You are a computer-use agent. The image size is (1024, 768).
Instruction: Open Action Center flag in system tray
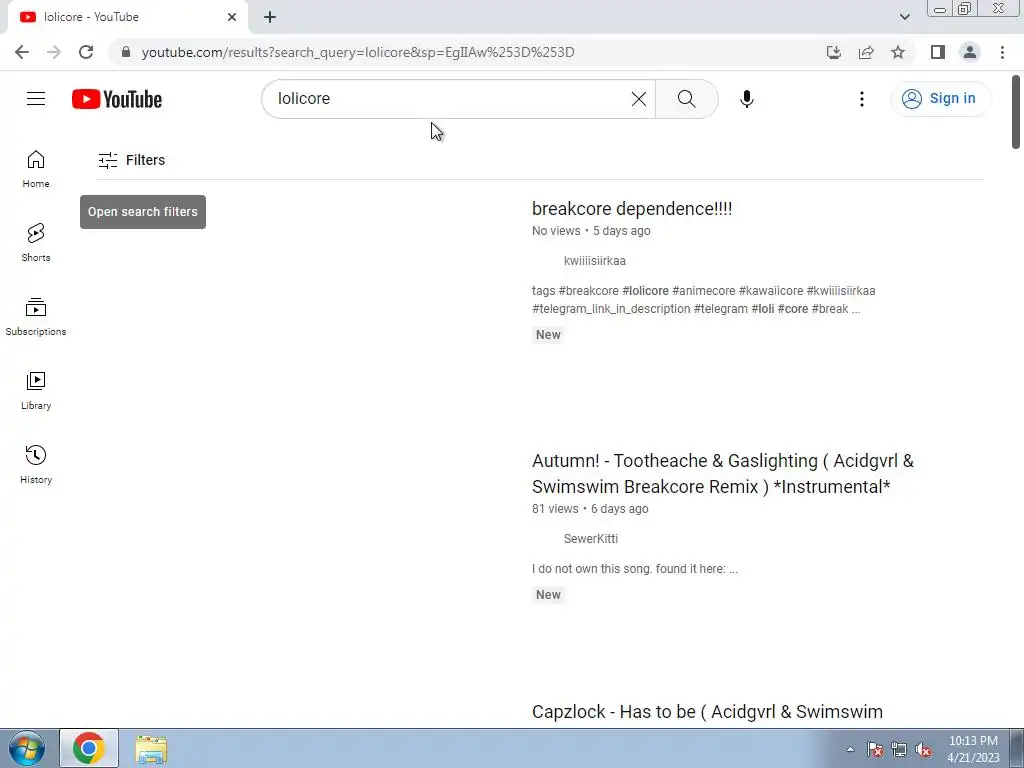point(874,749)
